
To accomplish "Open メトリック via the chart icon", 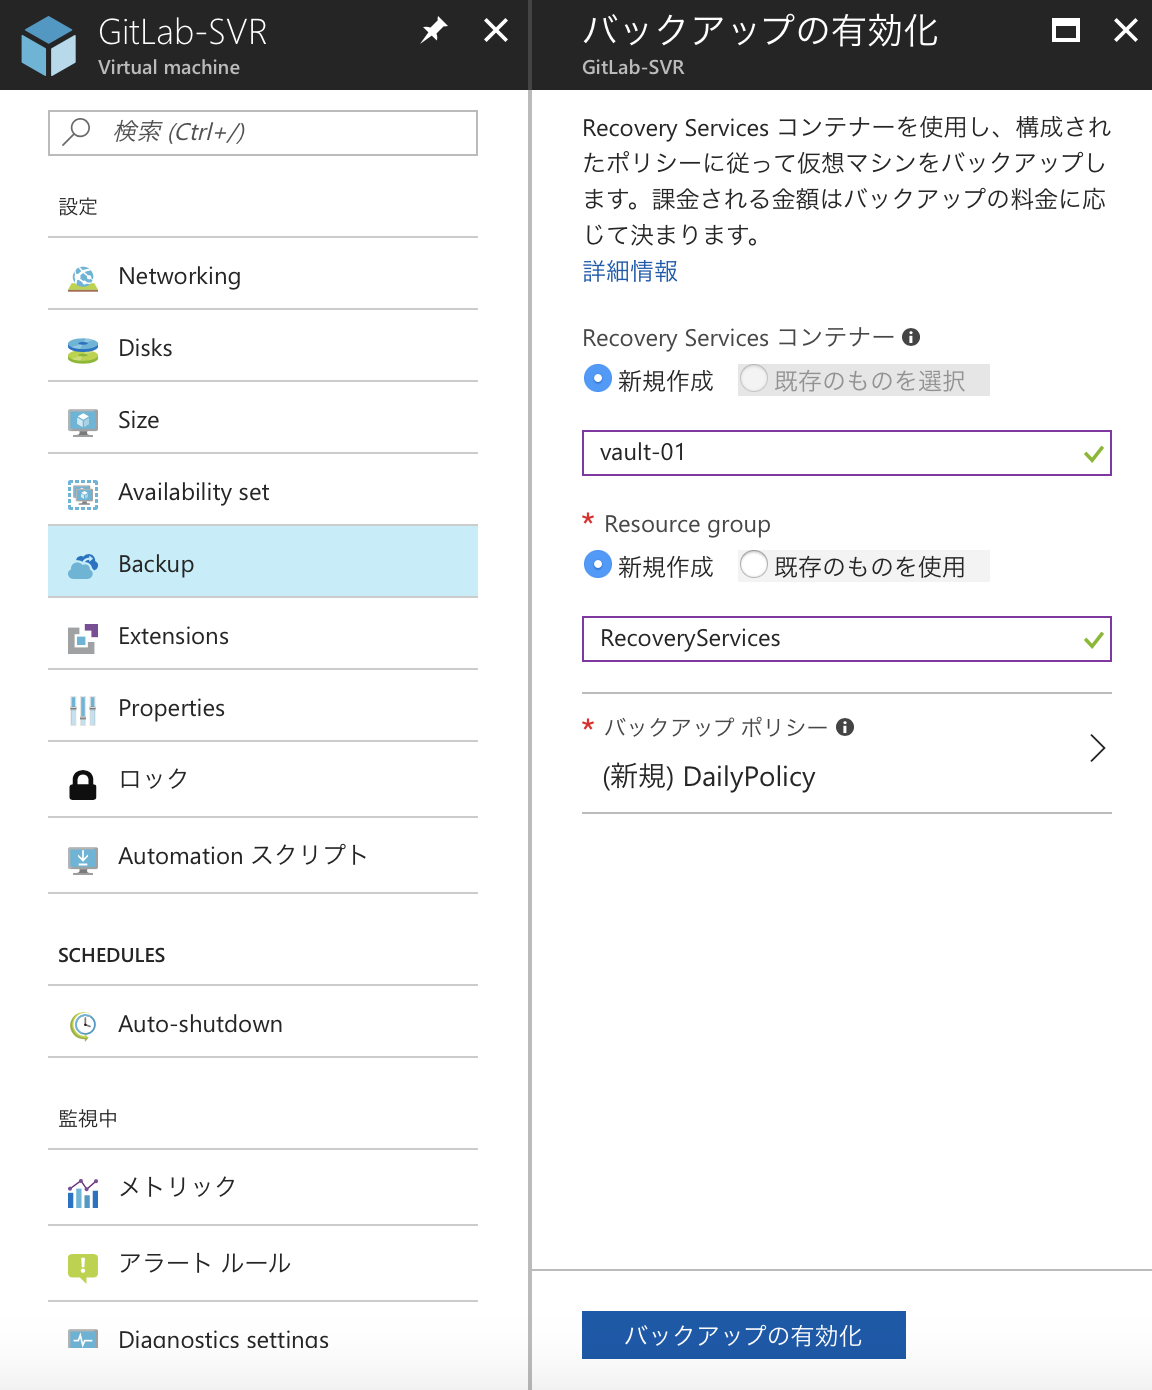I will click(x=83, y=1188).
